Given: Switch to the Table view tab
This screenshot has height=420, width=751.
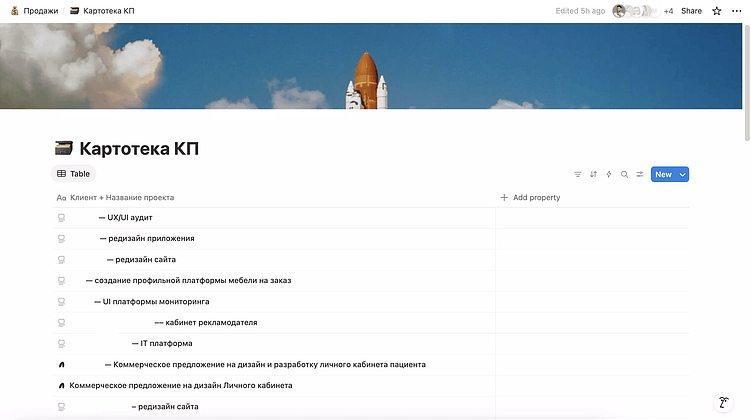Looking at the screenshot, I should coord(73,174).
